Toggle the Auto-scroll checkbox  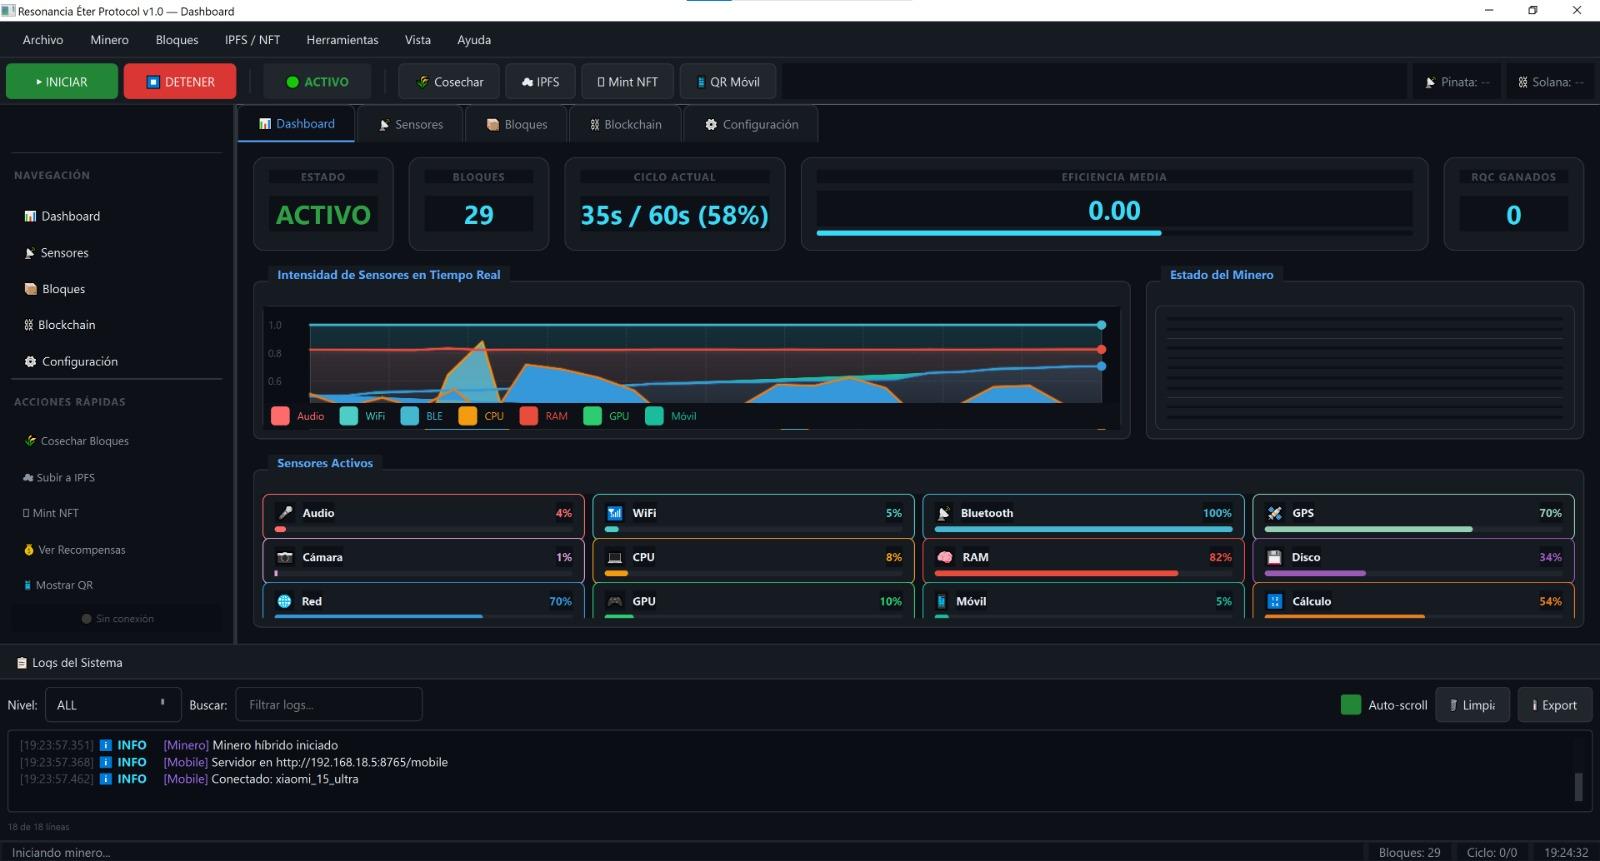point(1351,705)
